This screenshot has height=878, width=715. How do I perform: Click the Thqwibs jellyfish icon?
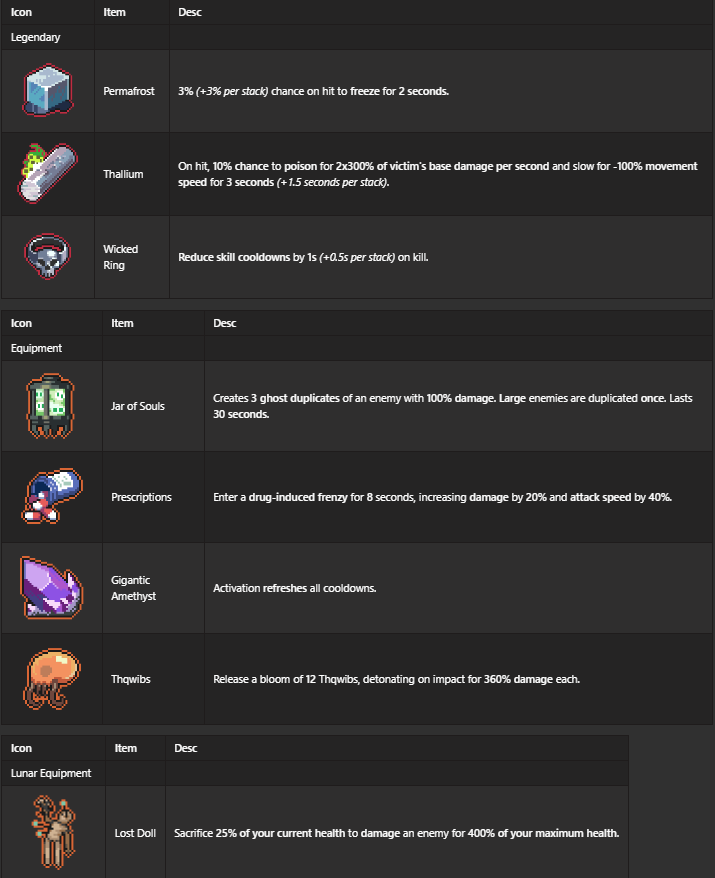[x=48, y=679]
